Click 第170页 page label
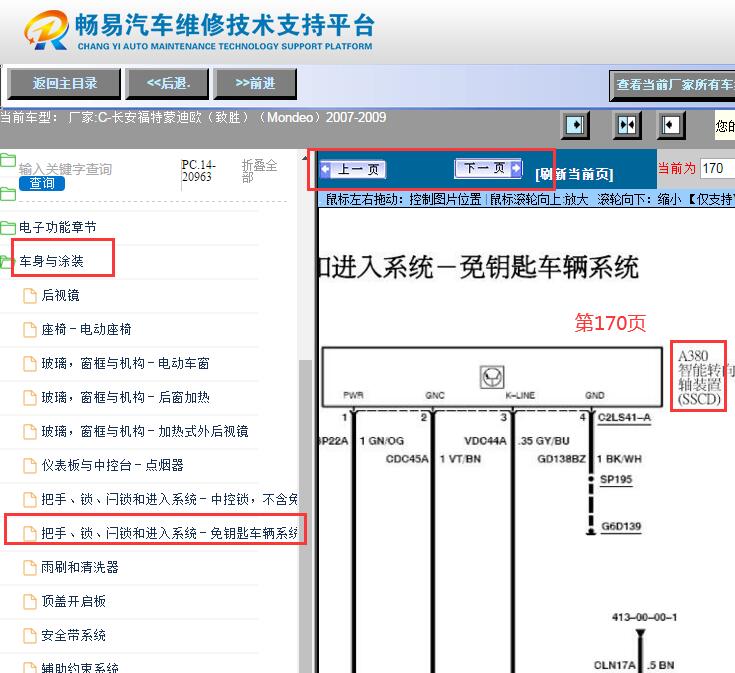The image size is (735, 673). [x=610, y=323]
